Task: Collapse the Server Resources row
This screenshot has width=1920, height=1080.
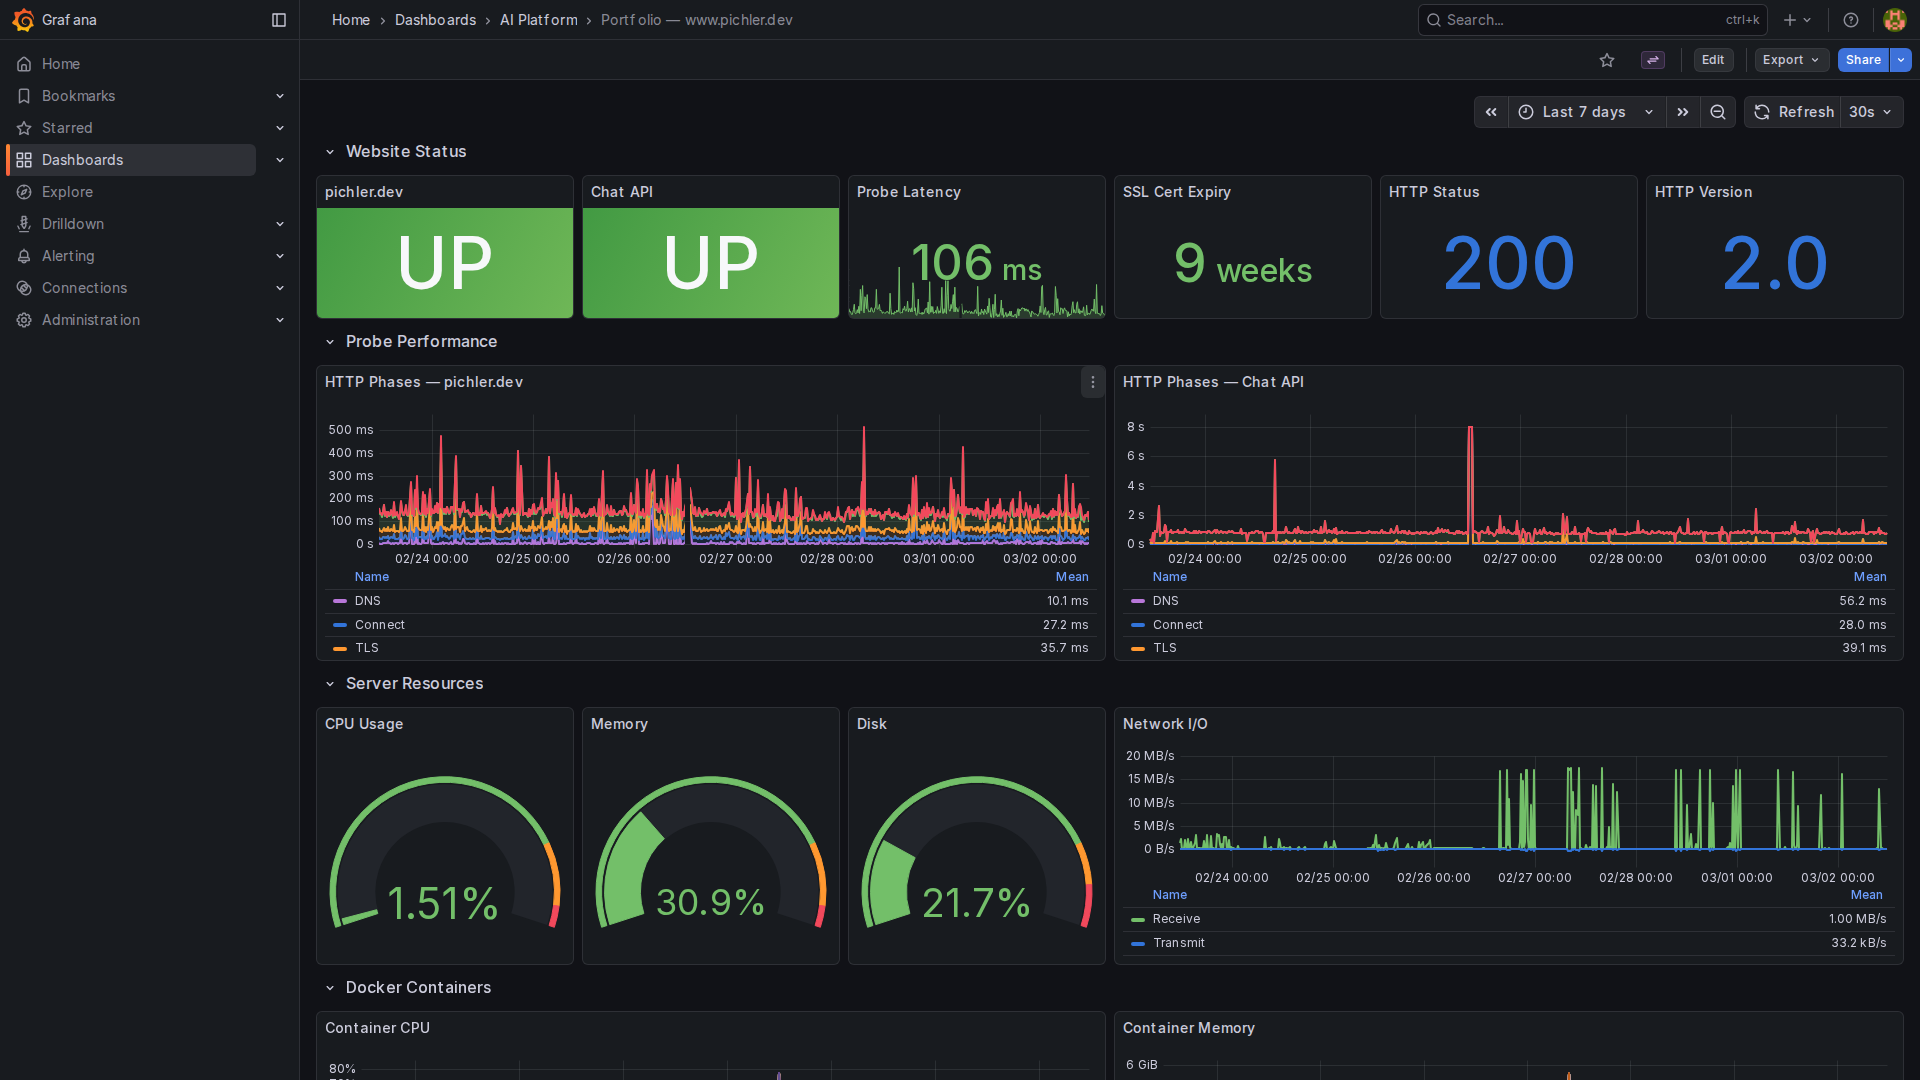Action: (x=330, y=684)
